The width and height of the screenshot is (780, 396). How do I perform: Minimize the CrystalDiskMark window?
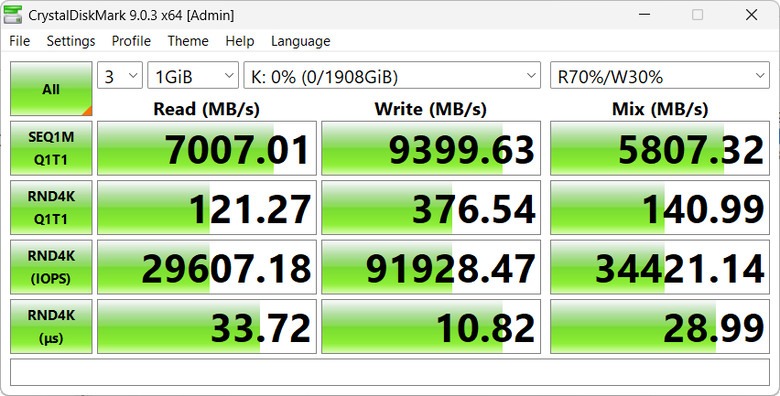644,14
